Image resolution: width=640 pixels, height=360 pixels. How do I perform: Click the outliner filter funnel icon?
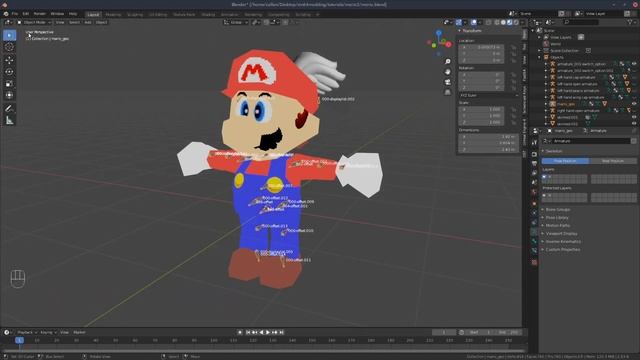pos(631,22)
